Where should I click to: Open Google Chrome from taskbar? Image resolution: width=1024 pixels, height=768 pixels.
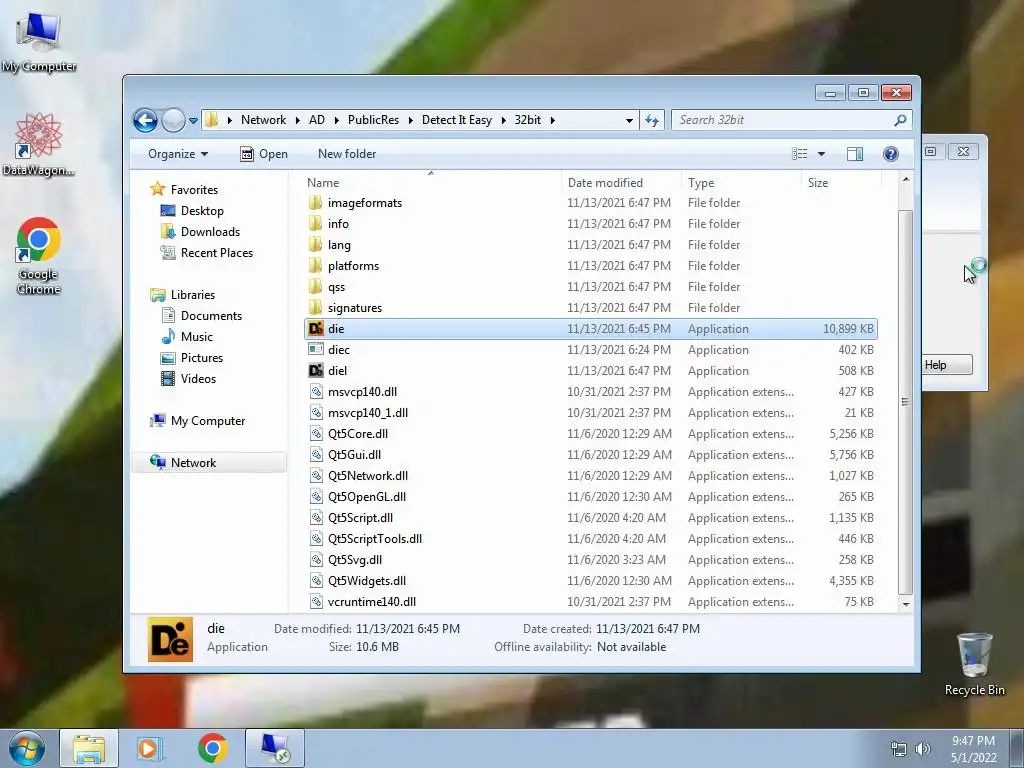(213, 748)
